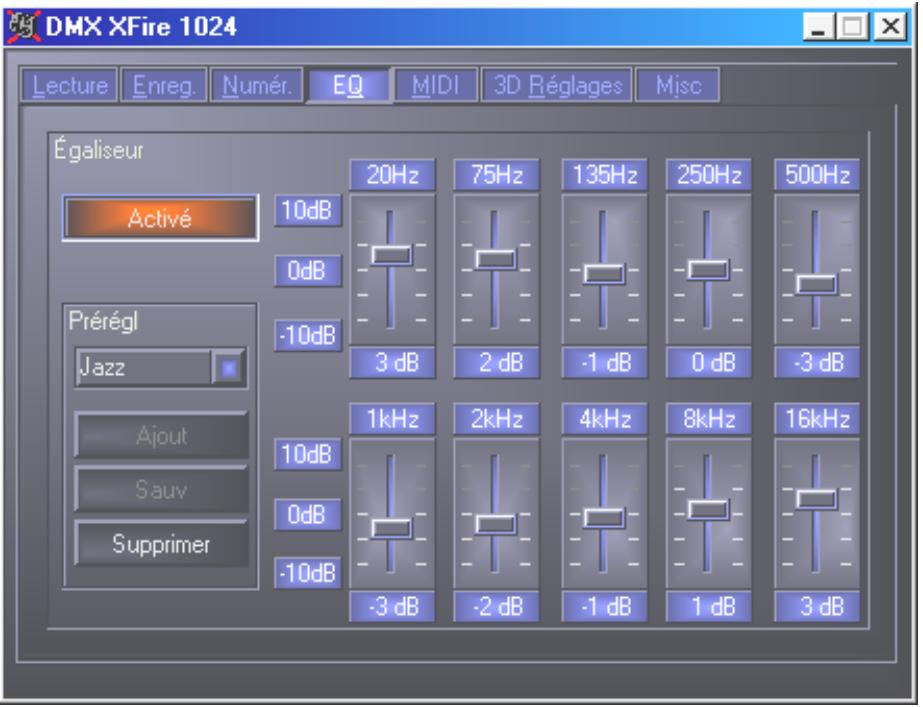Click the 135Hz gain value -1 dB
This screenshot has width=923, height=707.
[605, 363]
